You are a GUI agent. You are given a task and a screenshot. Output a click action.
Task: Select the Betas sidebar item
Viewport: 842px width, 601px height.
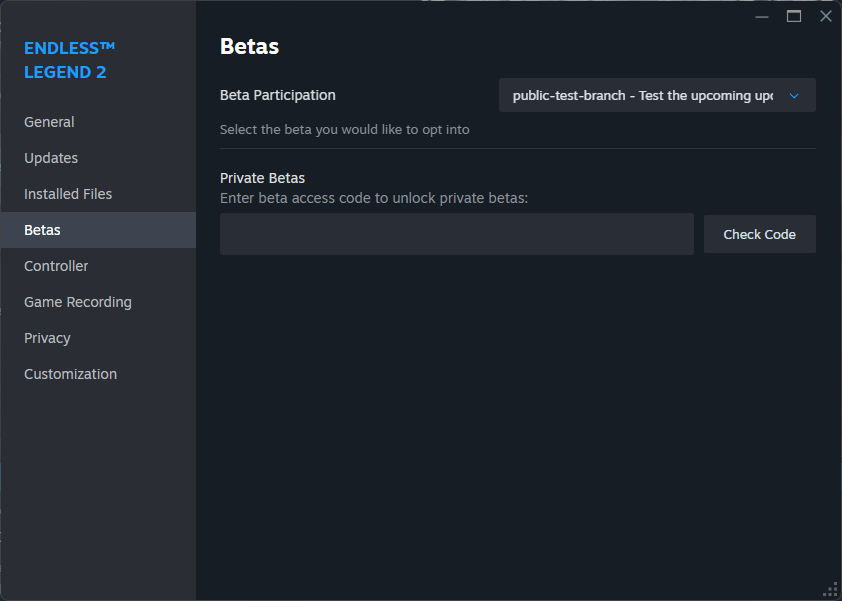(42, 230)
